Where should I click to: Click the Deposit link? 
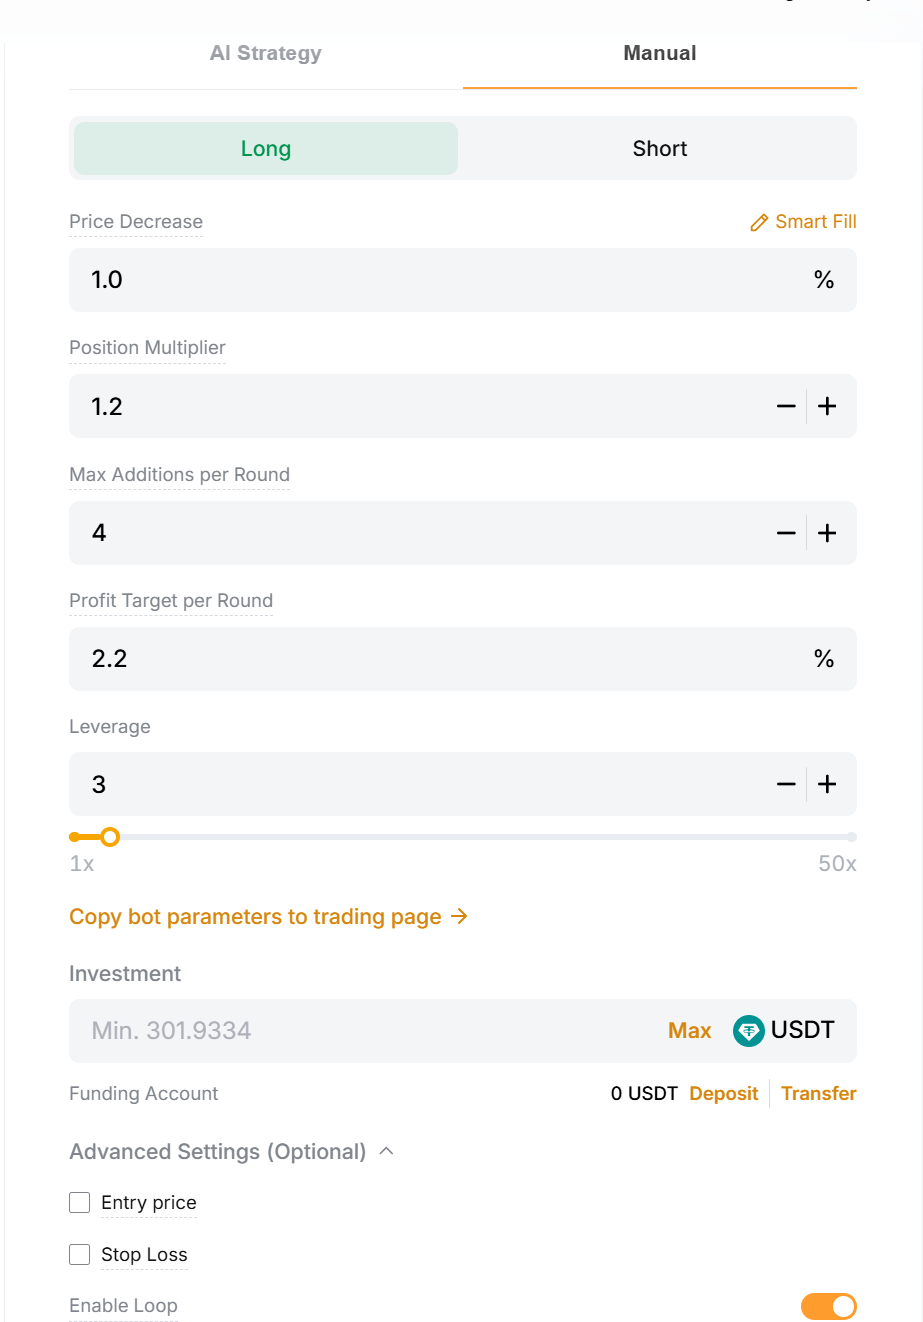pos(723,1093)
